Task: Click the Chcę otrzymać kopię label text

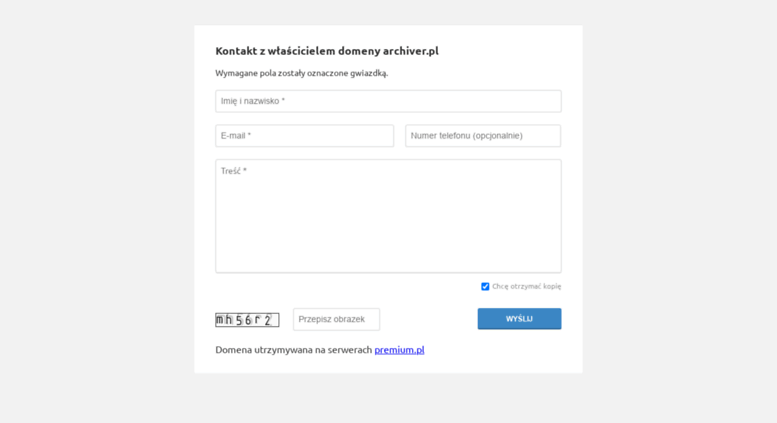Action: 526,286
